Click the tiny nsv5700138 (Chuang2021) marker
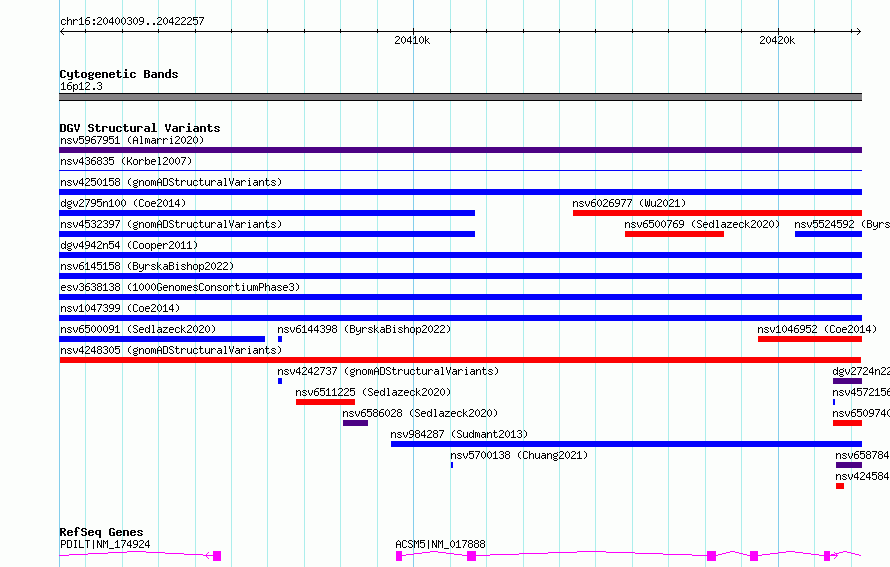Screen dimensions: 890x567 point(452,465)
